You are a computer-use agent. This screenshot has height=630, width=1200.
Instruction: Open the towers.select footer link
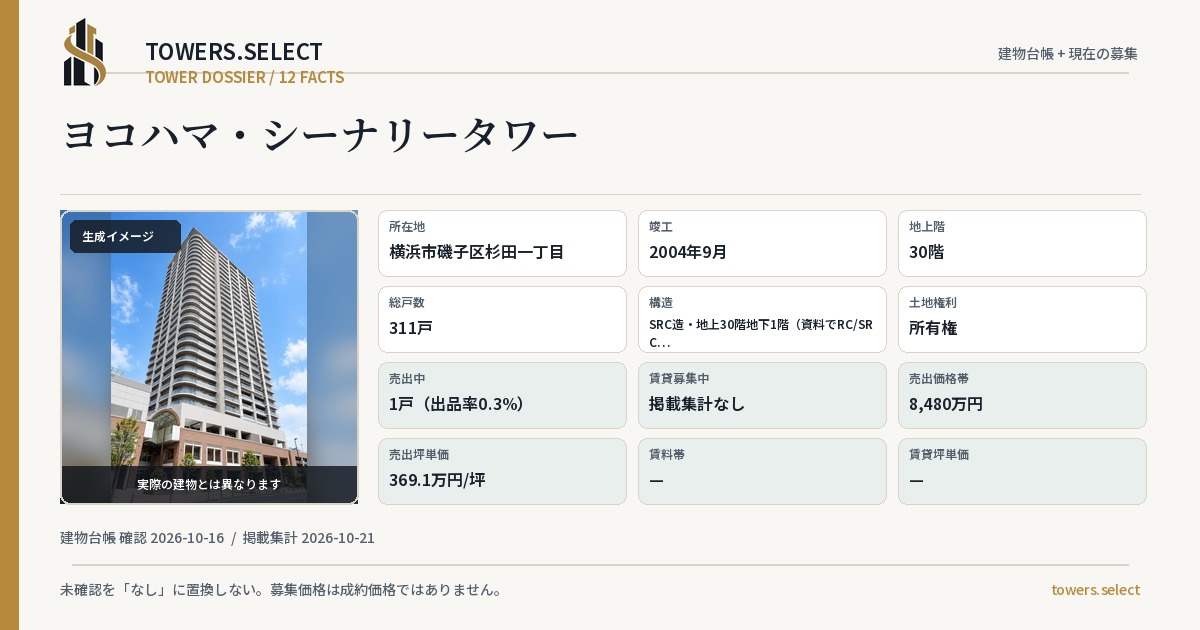tap(1095, 590)
